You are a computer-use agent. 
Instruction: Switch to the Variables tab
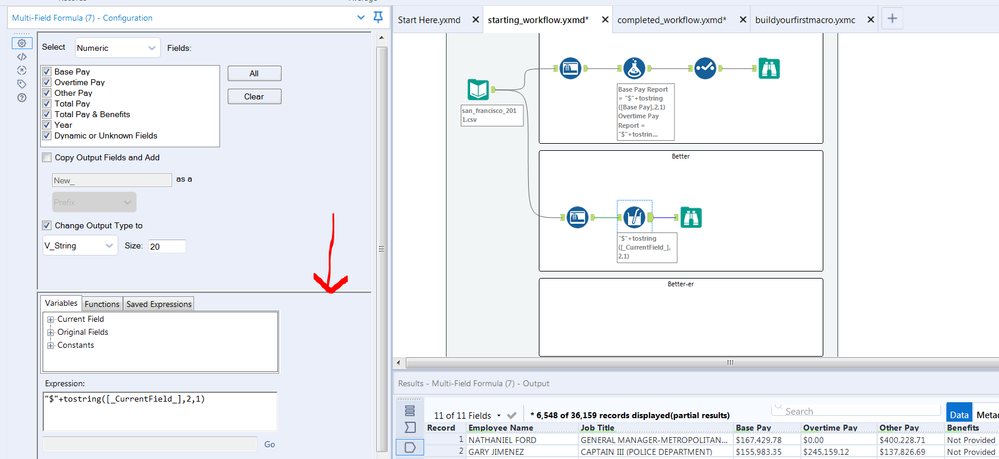61,303
